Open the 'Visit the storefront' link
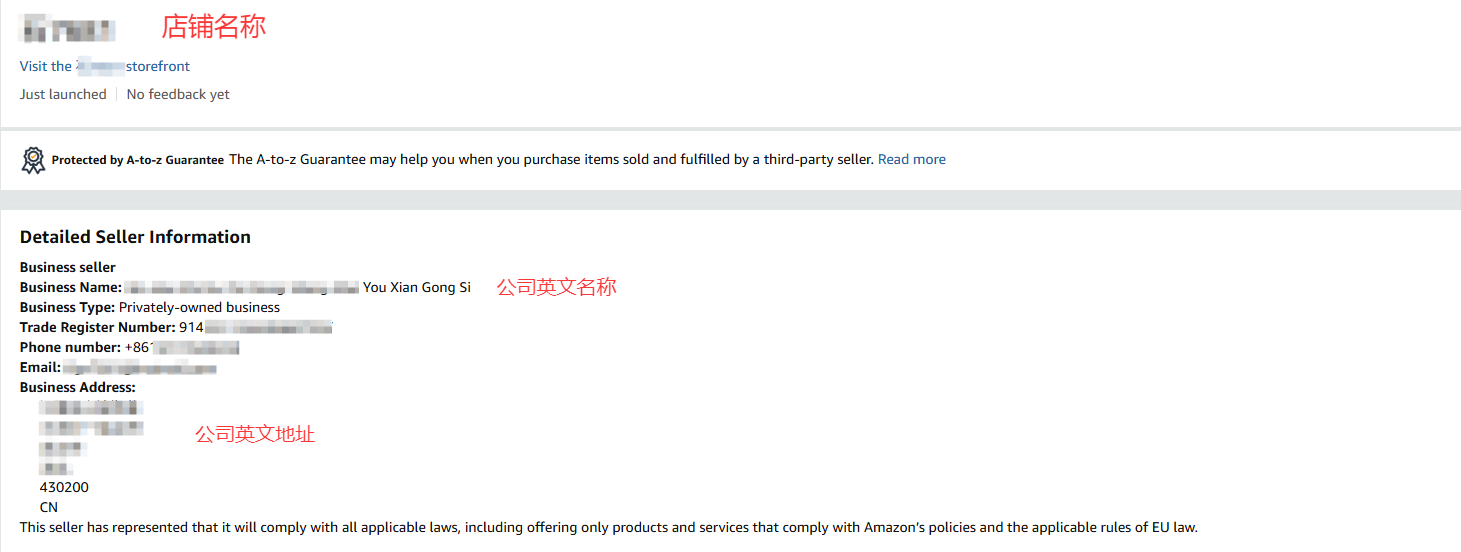1461x552 pixels. 105,66
